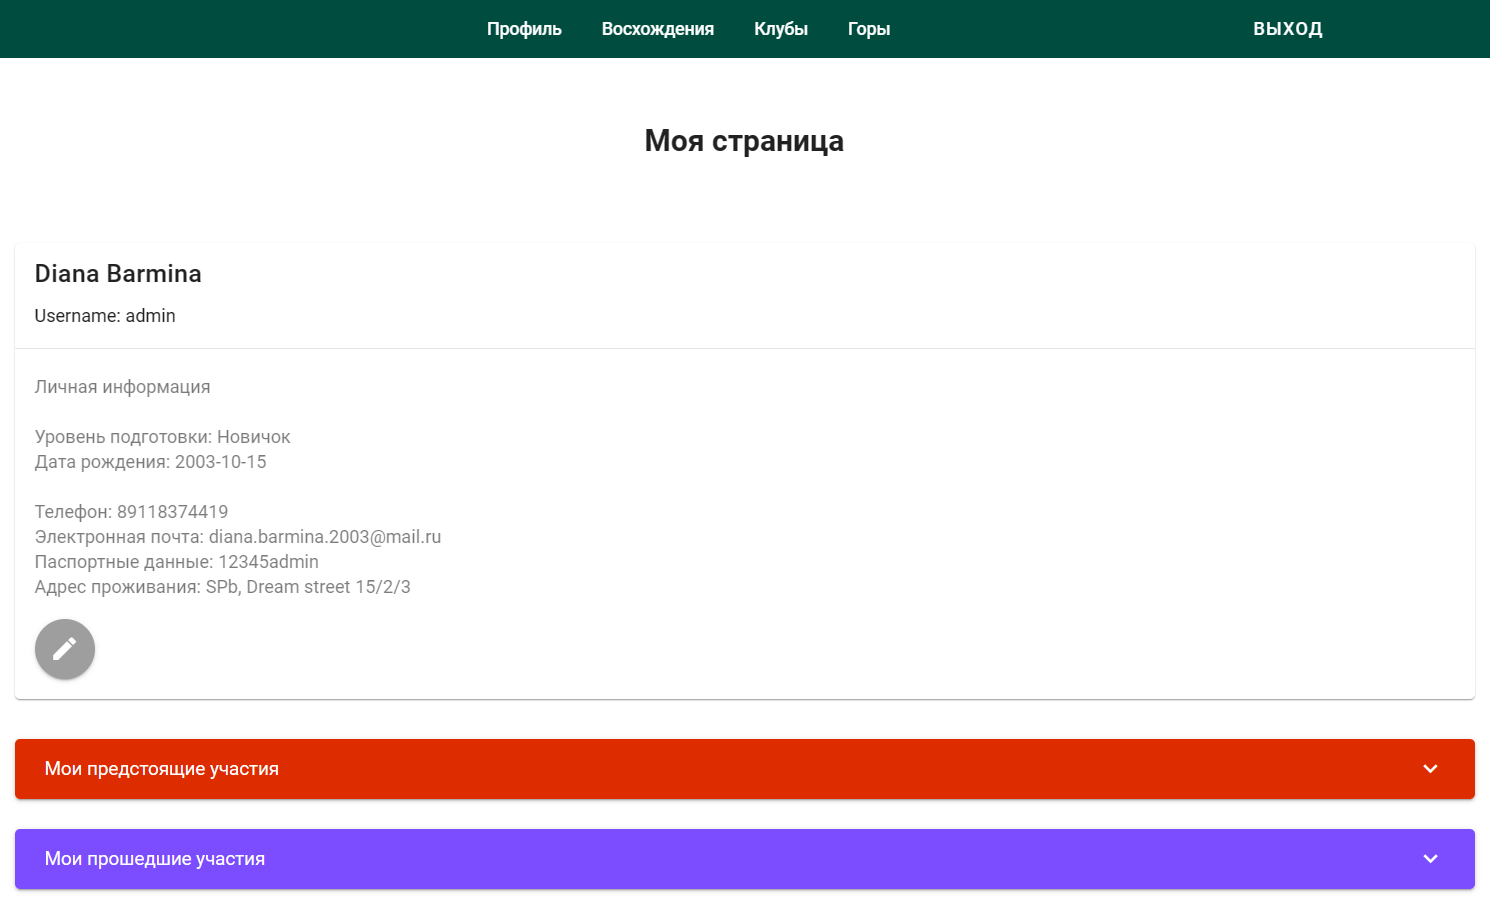
Task: Click the 'Личная информация' section label
Action: 123,386
